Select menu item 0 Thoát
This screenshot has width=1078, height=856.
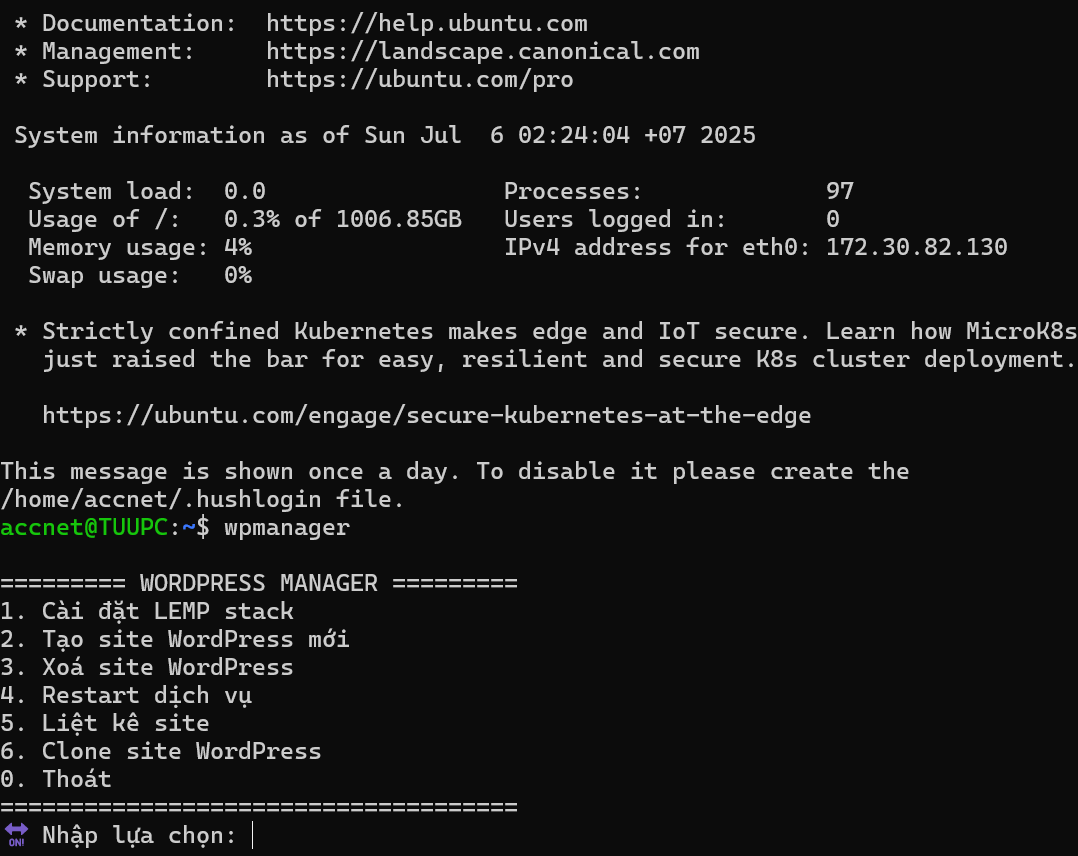(x=56, y=779)
